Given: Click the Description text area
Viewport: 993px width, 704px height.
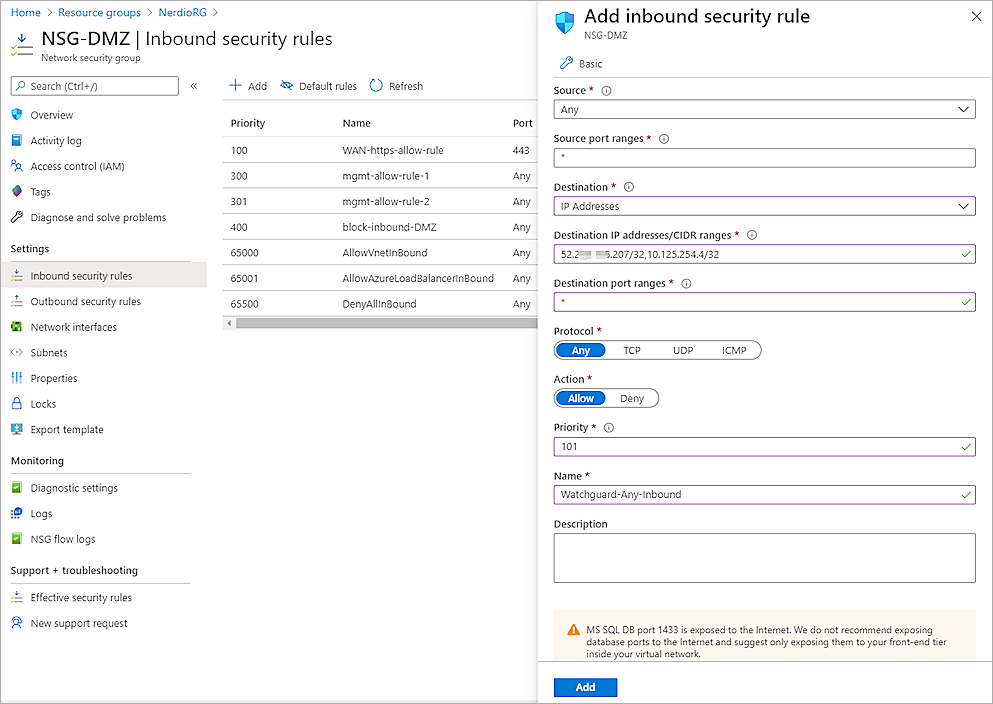Looking at the screenshot, I should pyautogui.click(x=765, y=556).
